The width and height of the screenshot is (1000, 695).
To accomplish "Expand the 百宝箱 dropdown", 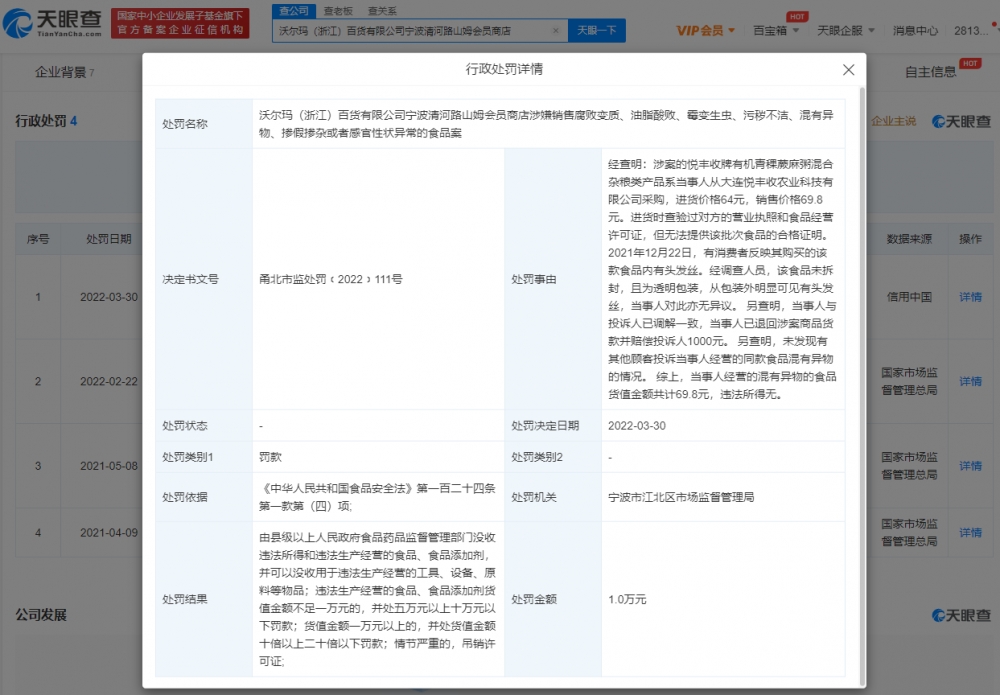I will click(776, 31).
